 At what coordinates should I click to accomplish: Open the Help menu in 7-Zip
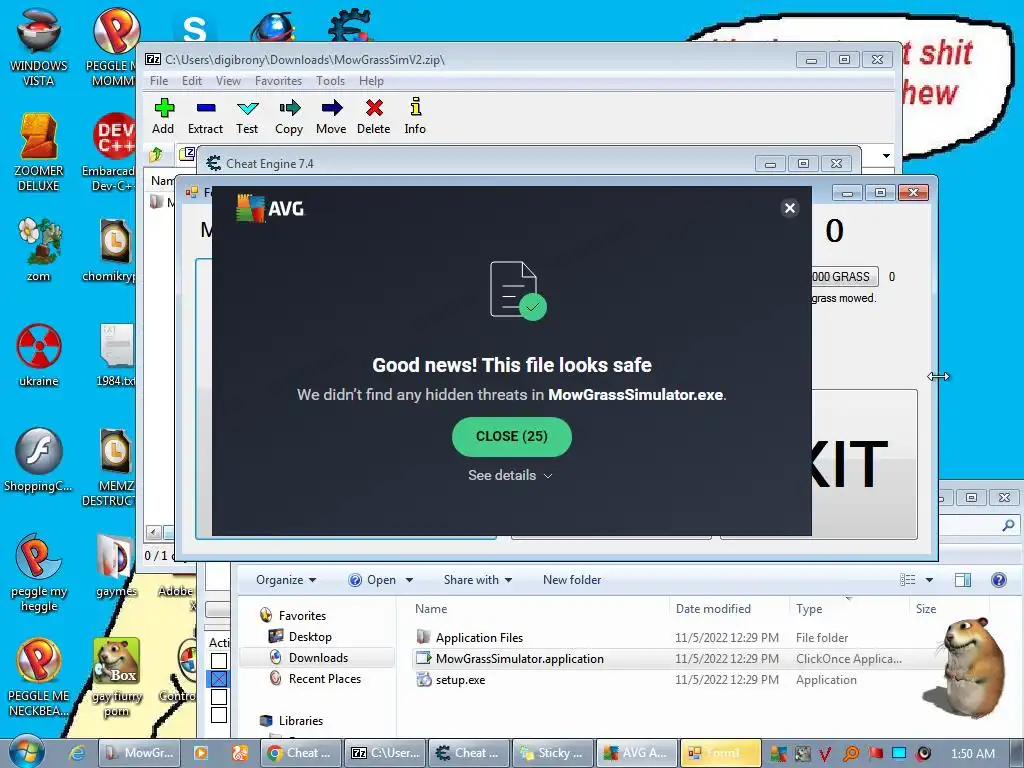(371, 81)
